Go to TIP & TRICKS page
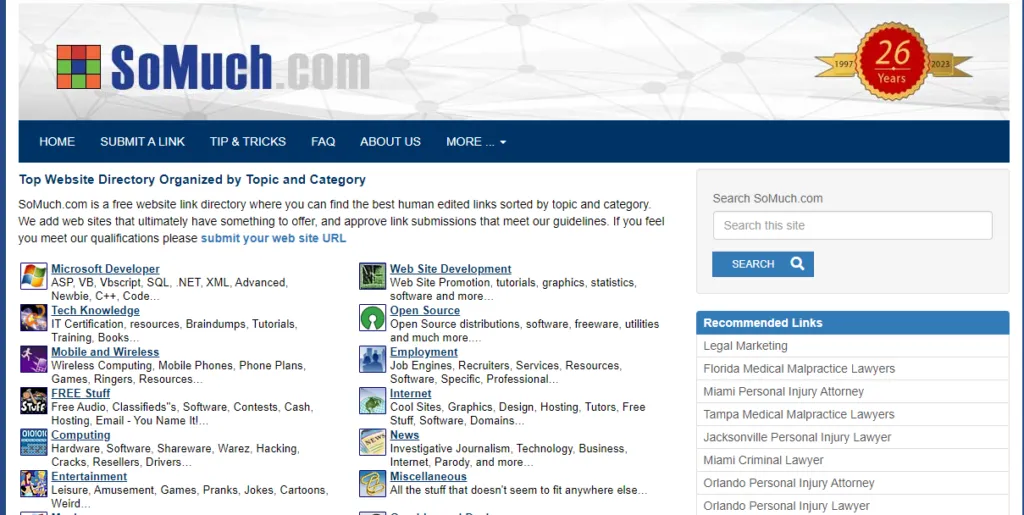This screenshot has height=515, width=1024. 248,142
